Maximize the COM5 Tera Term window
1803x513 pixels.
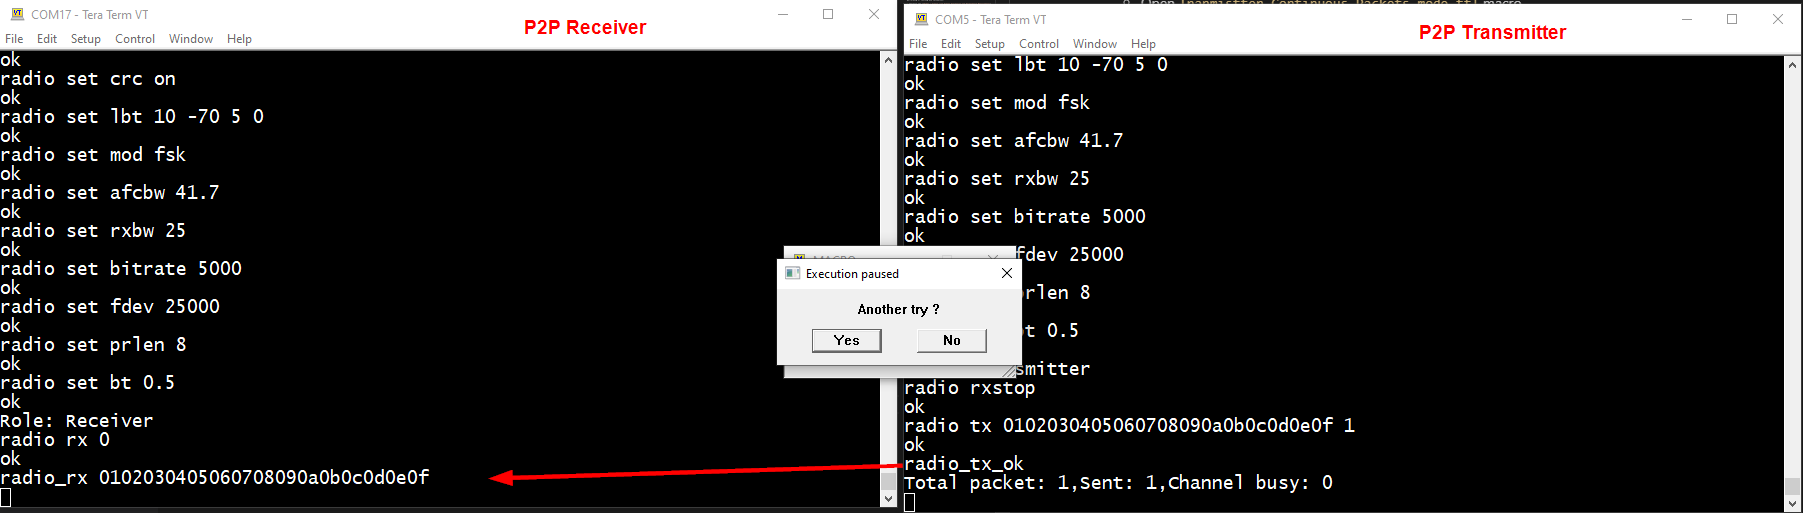(x=1732, y=19)
